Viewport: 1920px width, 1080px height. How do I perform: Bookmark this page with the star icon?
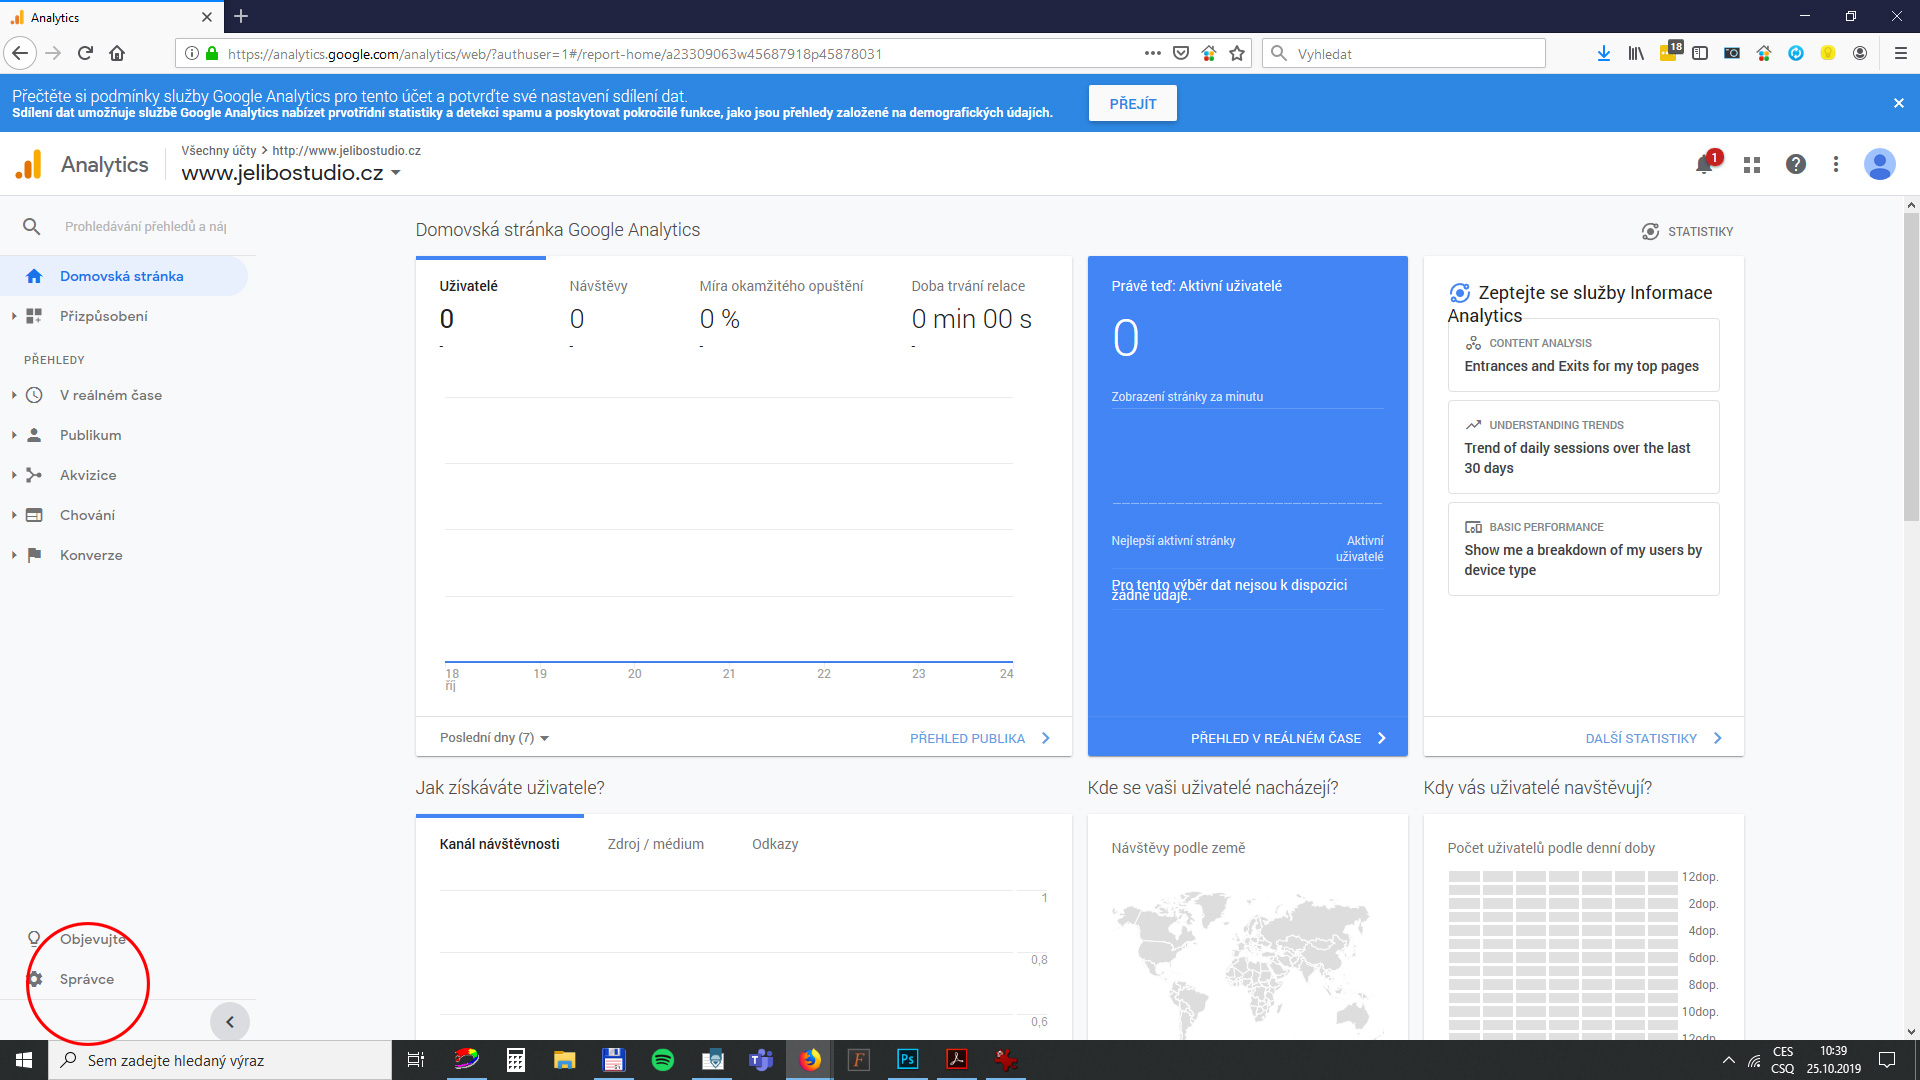pos(1237,53)
